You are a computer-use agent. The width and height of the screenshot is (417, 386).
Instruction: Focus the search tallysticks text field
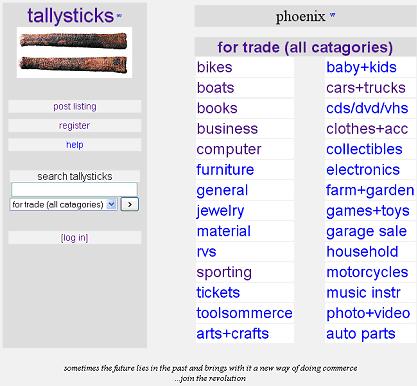click(74, 190)
